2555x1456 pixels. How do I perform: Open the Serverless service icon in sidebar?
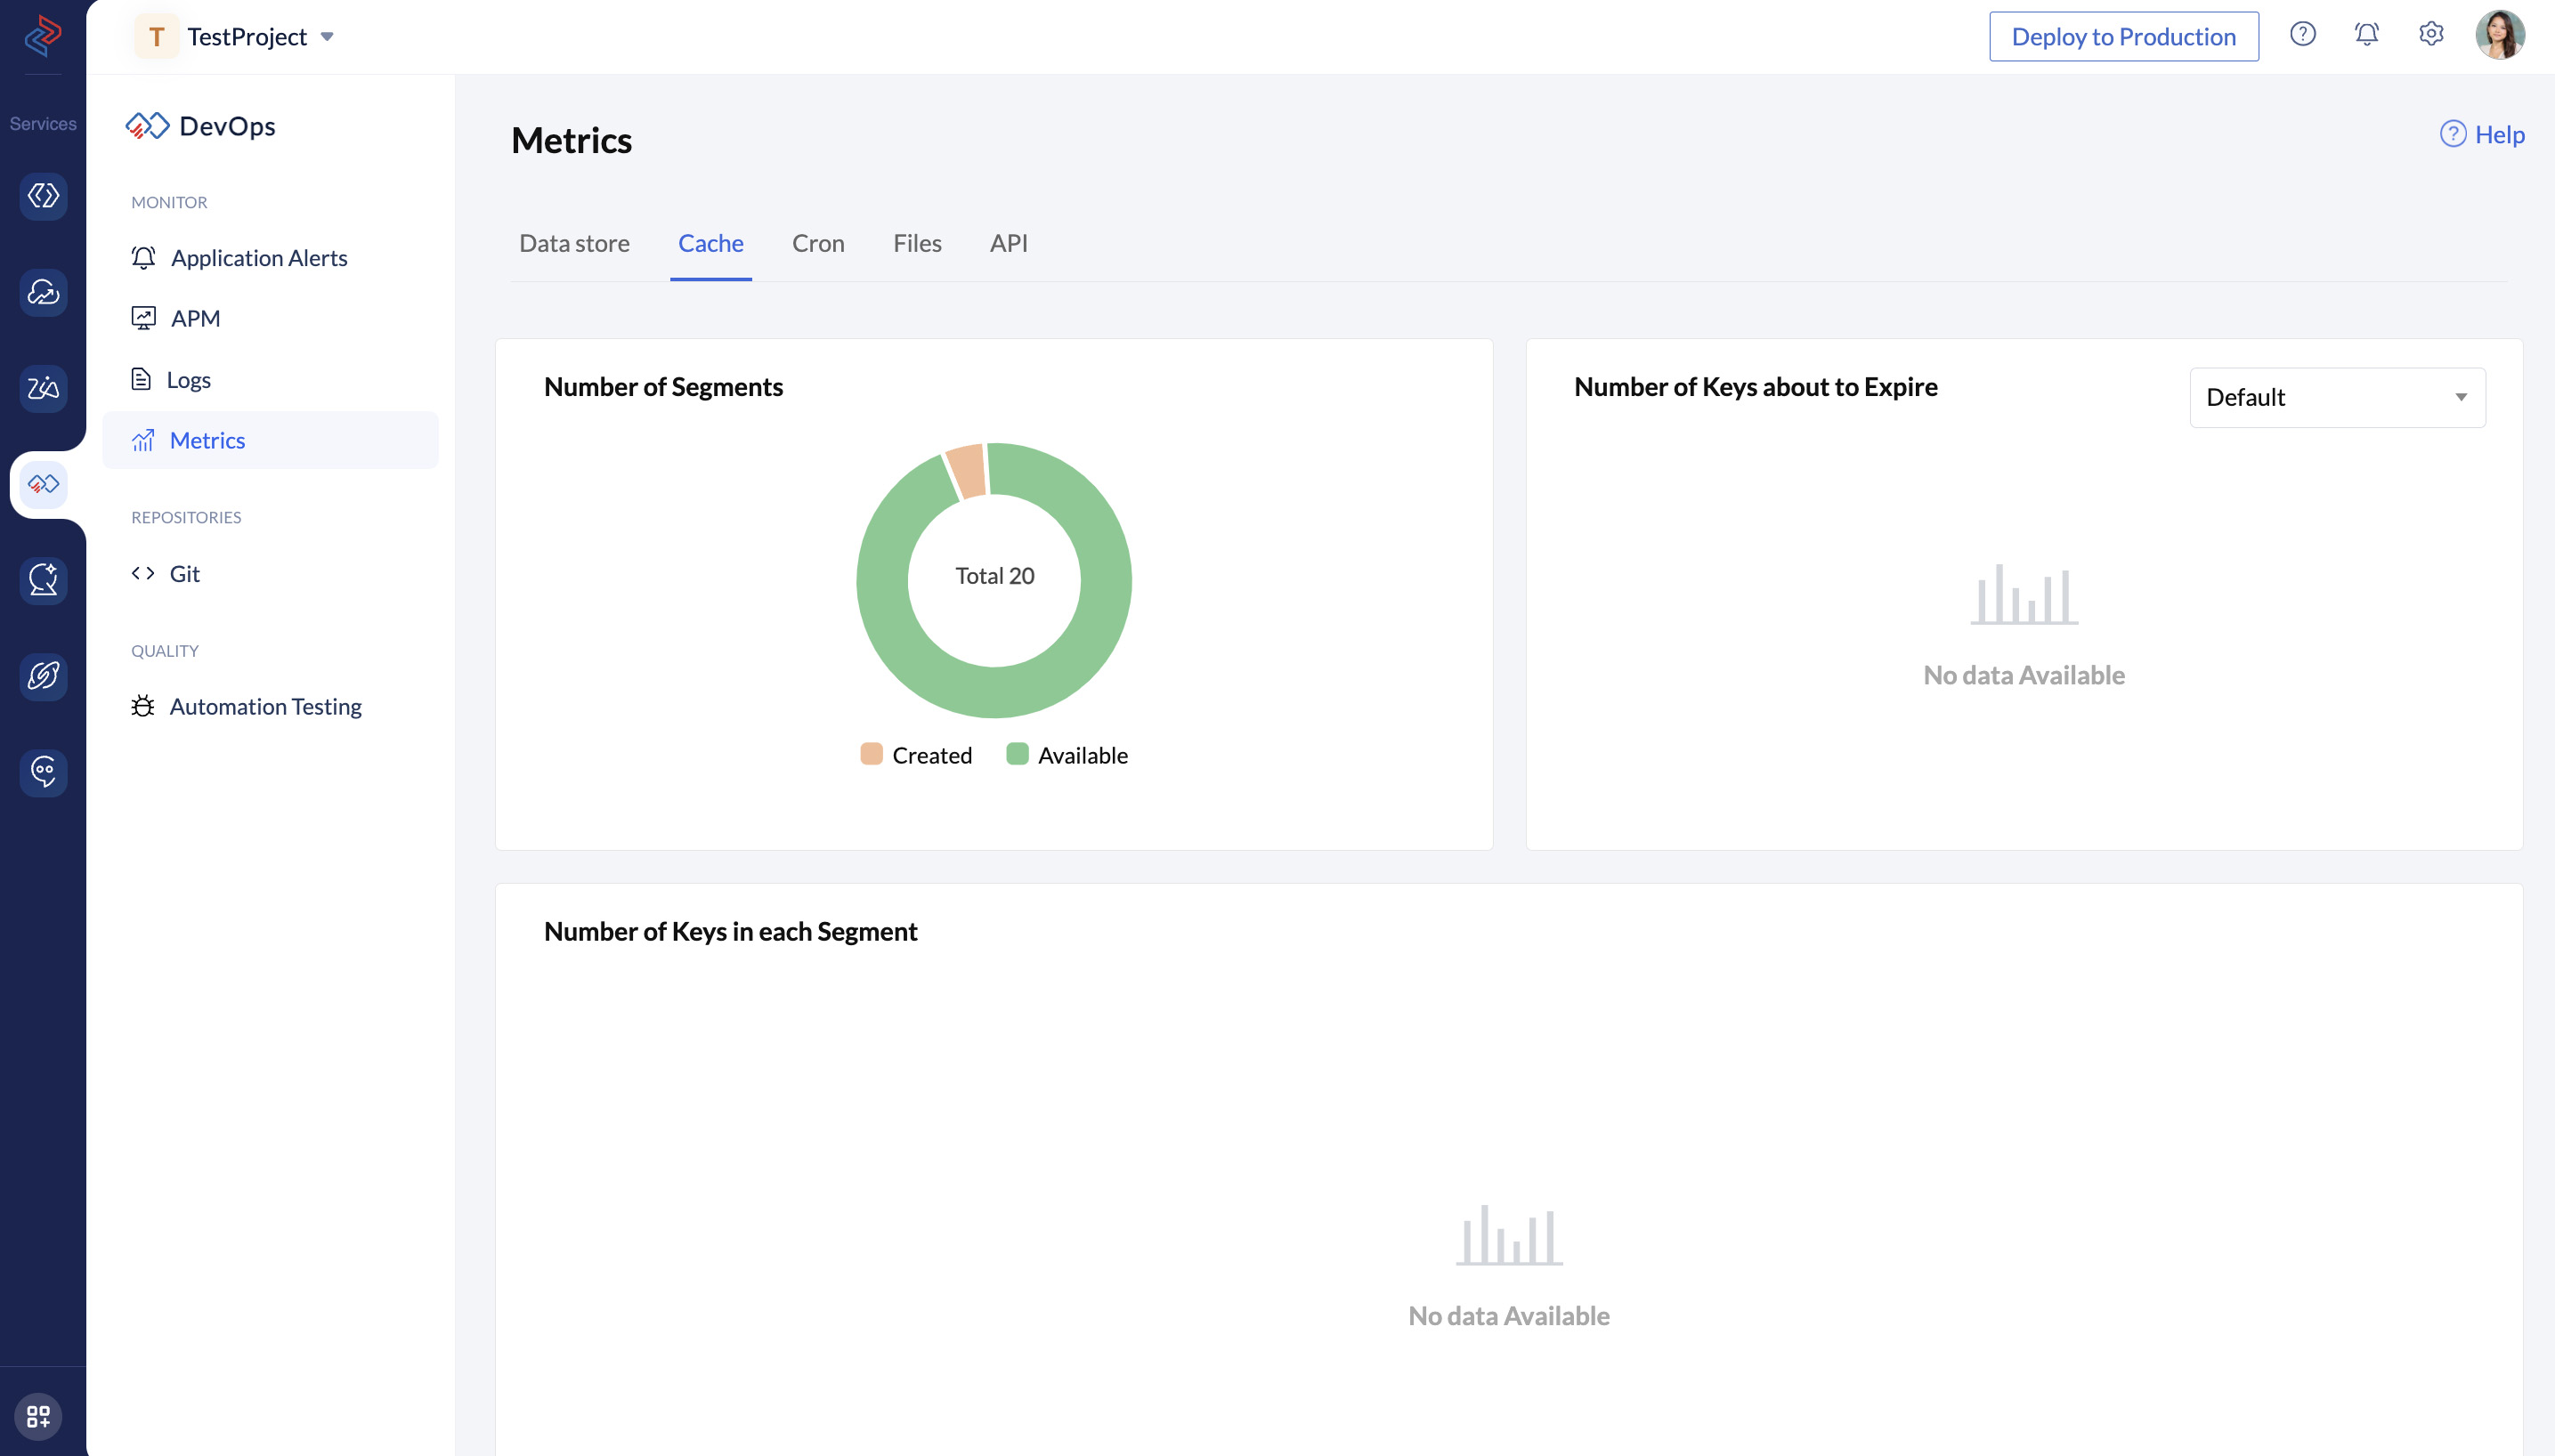point(43,196)
